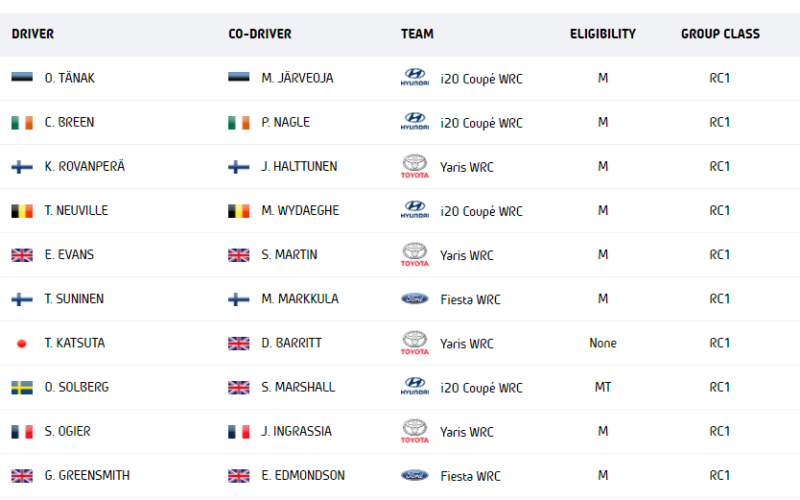Screen dimensions: 800x500
Task: Click the ELIGIBILITY column header
Action: click(603, 34)
